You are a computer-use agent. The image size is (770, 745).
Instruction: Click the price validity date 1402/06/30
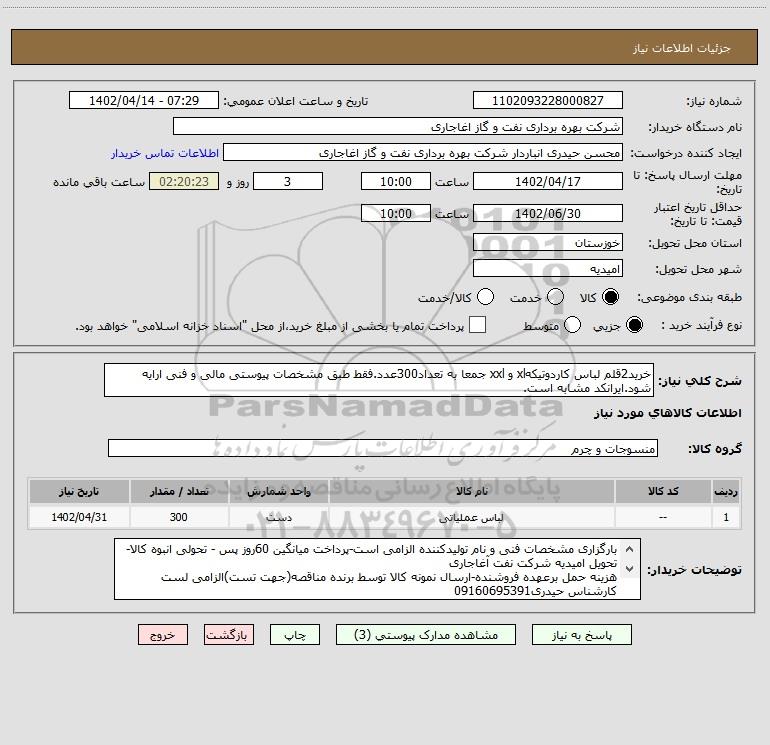pyautogui.click(x=548, y=213)
